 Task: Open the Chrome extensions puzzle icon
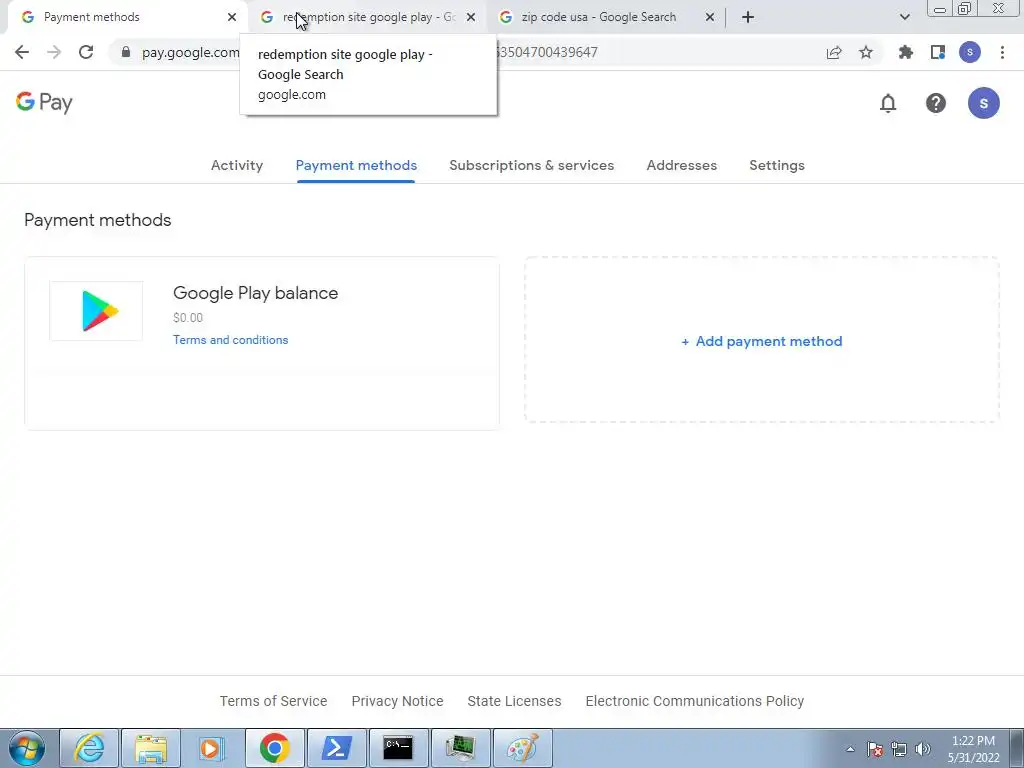[906, 52]
